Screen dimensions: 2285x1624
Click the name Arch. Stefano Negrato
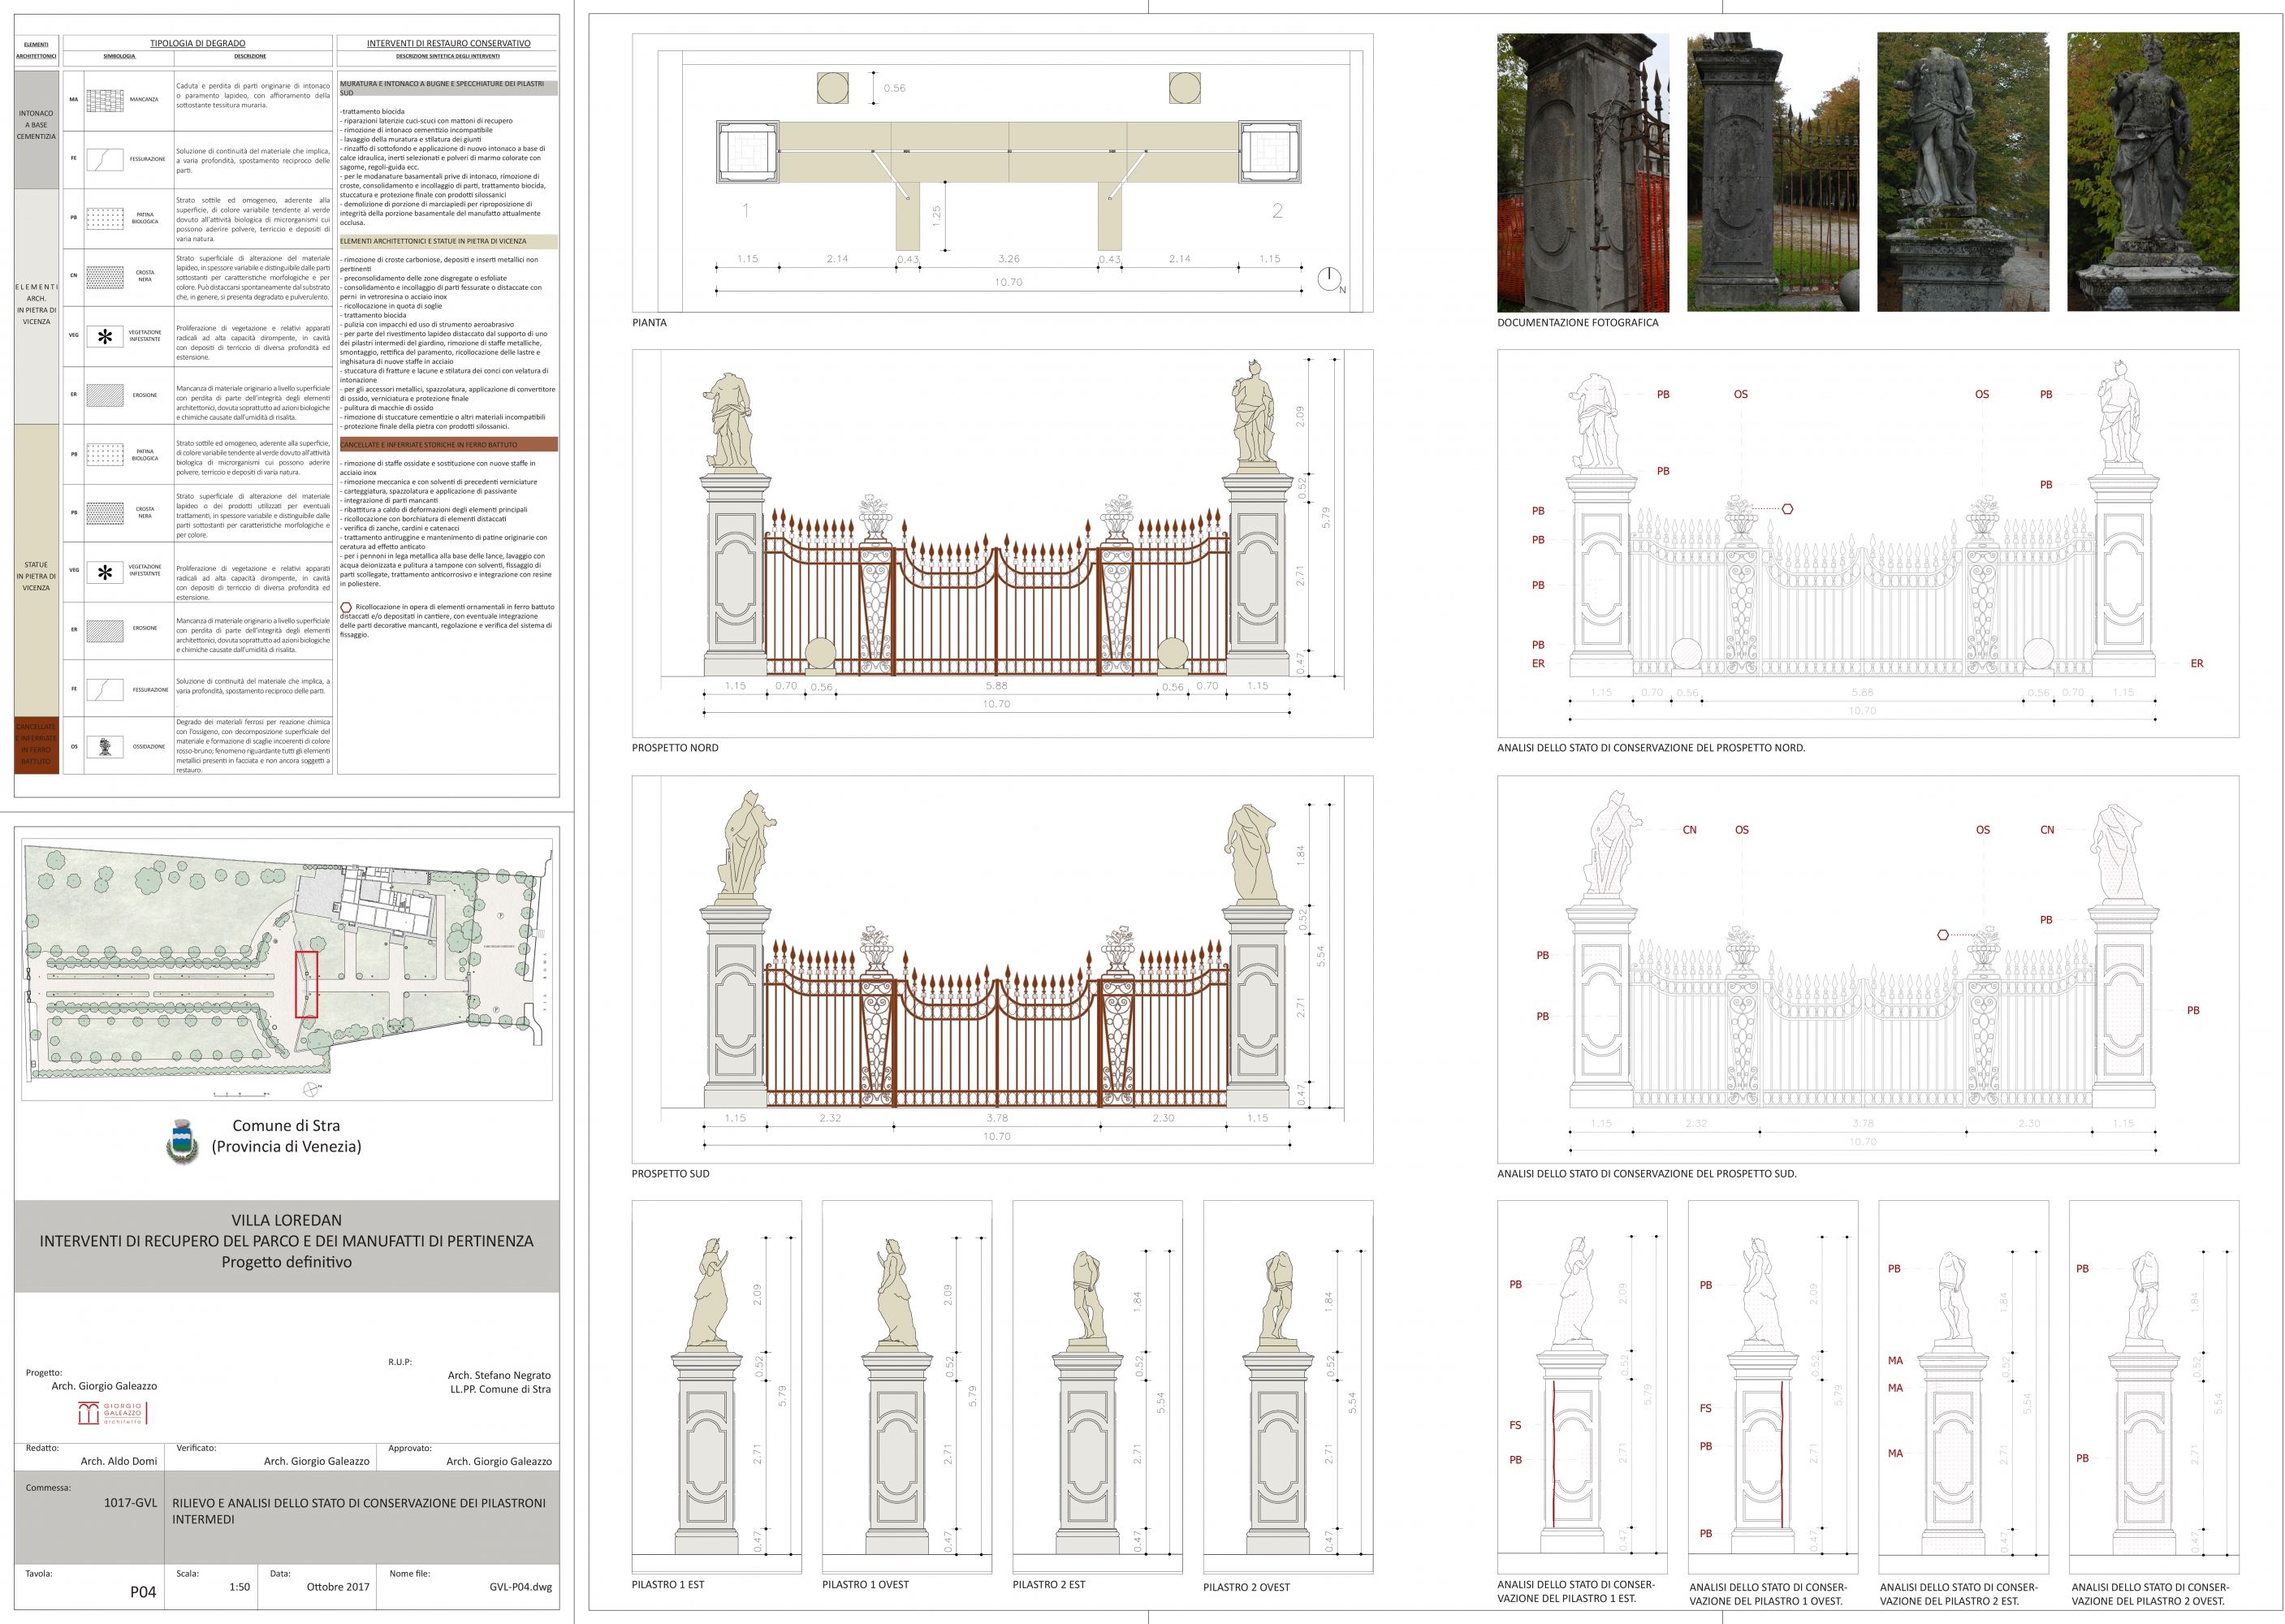pyautogui.click(x=499, y=1375)
